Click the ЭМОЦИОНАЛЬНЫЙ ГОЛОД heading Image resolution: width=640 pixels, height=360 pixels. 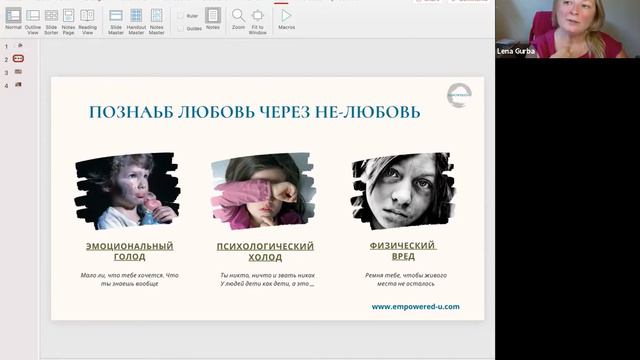coord(130,251)
